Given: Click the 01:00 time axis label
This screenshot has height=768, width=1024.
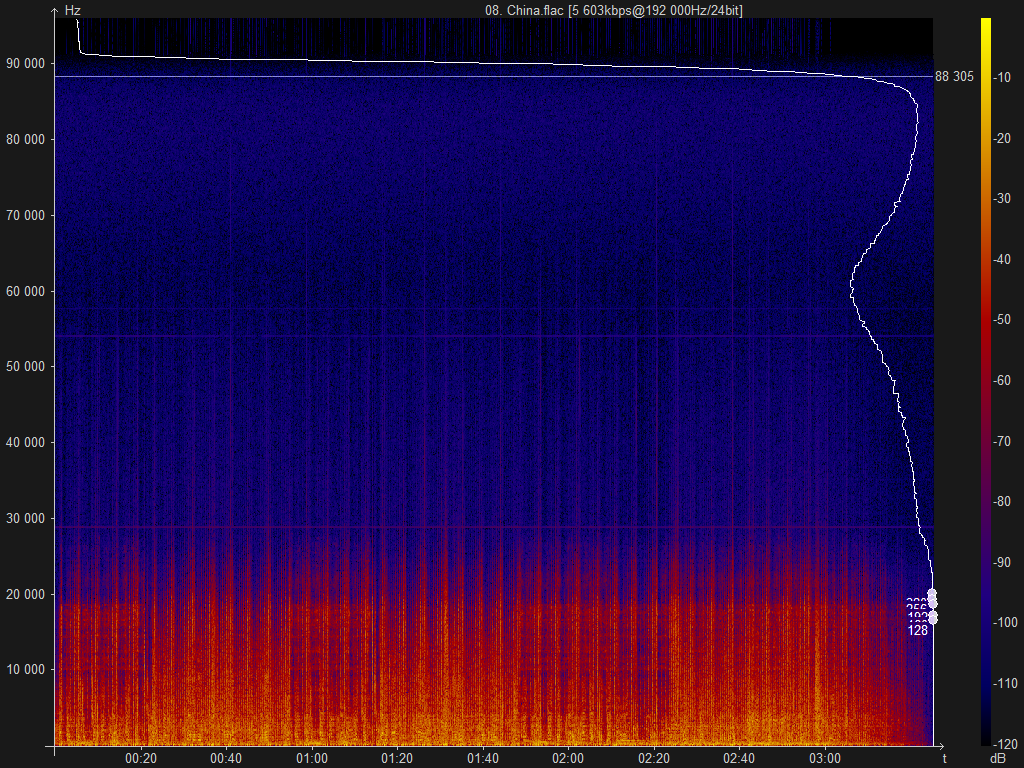Looking at the screenshot, I should (x=312, y=758).
